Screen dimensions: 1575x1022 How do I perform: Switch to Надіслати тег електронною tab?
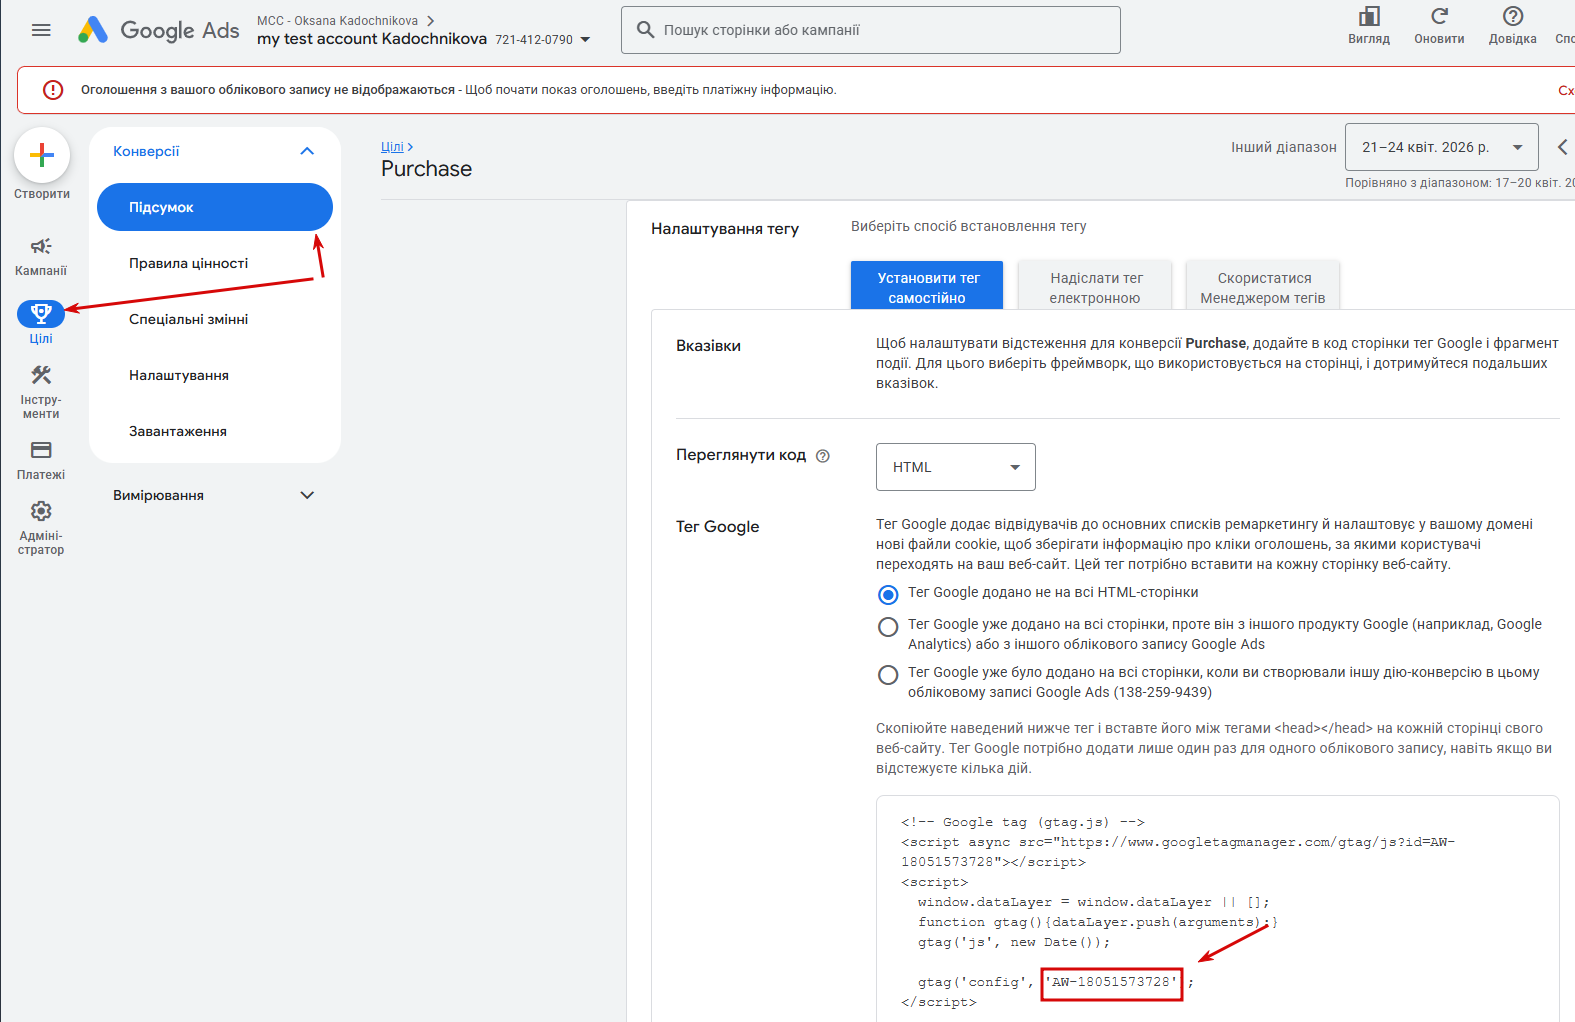tap(1095, 286)
